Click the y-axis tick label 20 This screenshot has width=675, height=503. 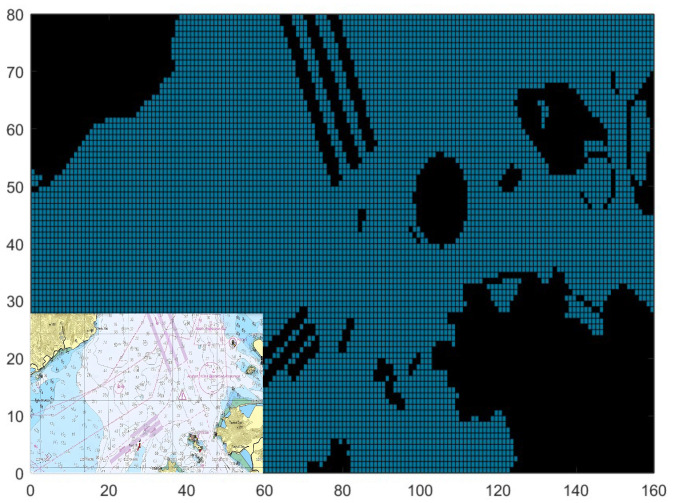[x=15, y=359]
